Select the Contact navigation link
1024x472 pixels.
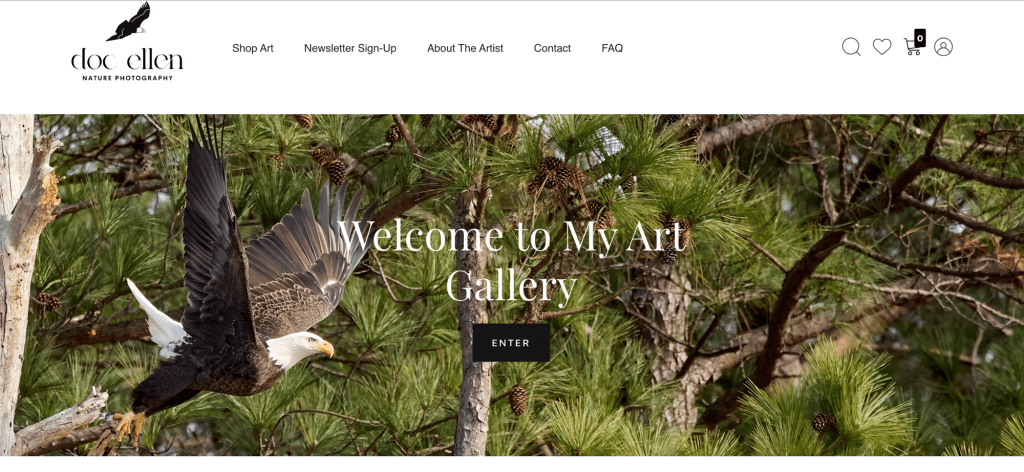[x=552, y=48]
